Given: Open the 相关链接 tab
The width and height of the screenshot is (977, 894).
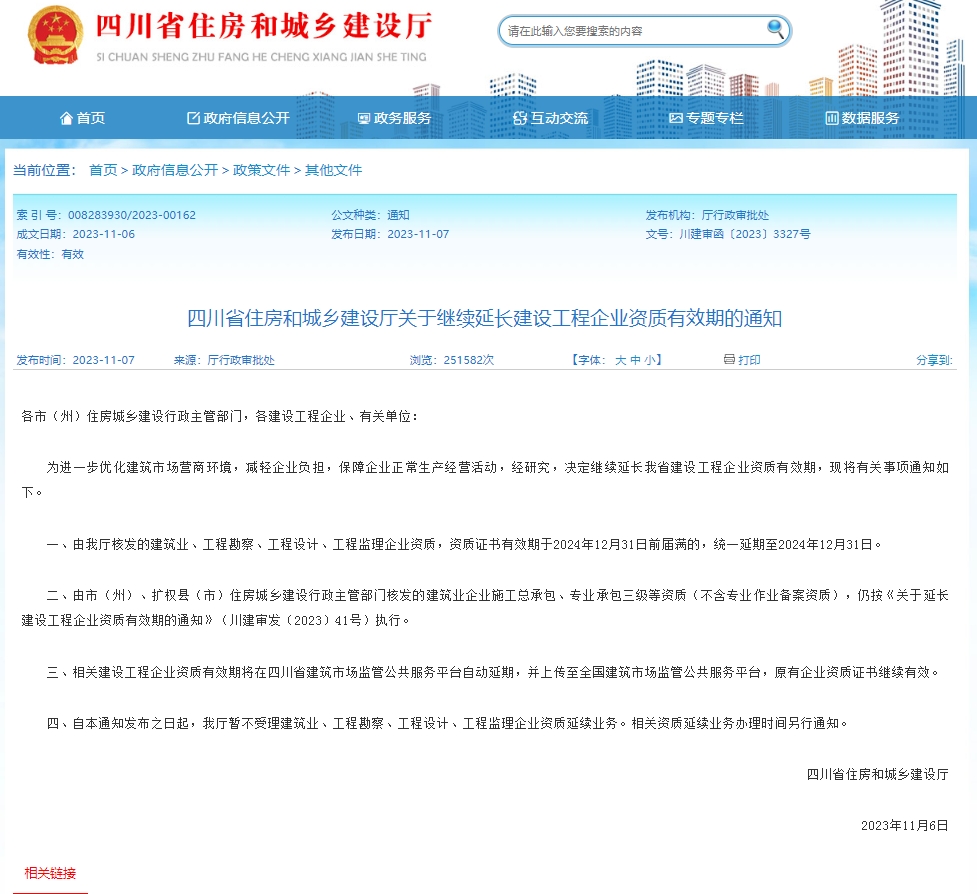Looking at the screenshot, I should 50,873.
